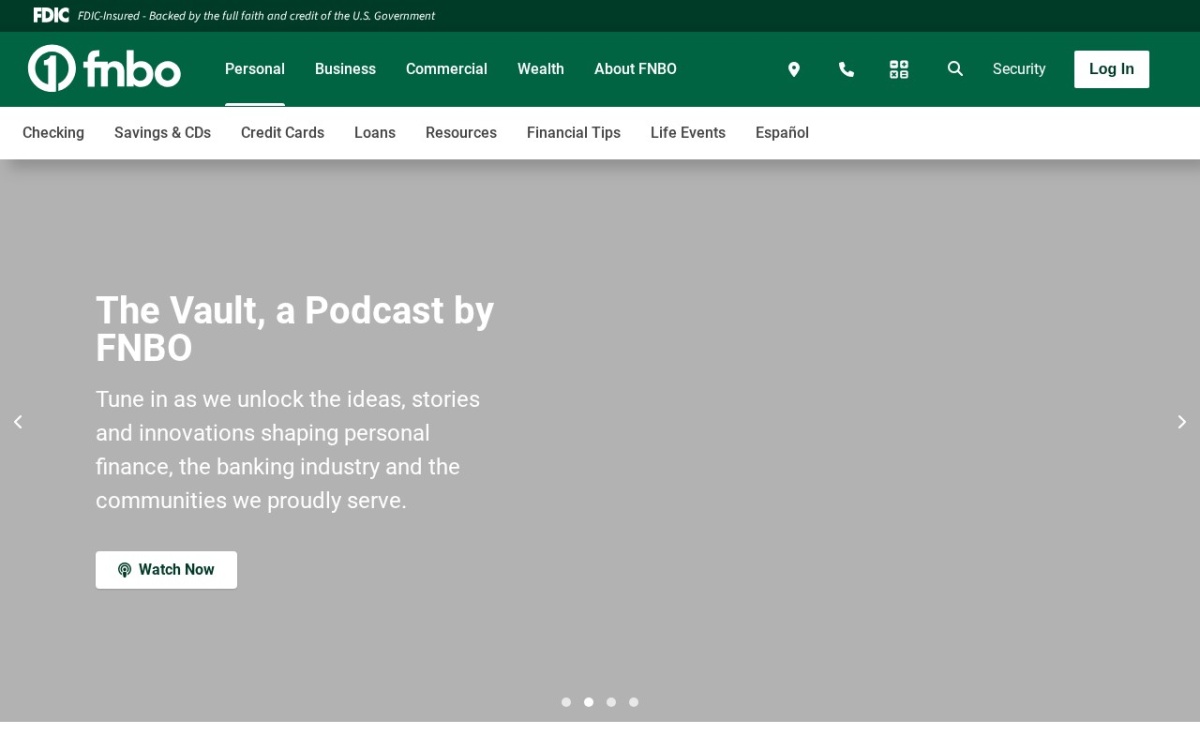Select the second carousel dot
Screen dimensions: 1200x750
coord(589,702)
